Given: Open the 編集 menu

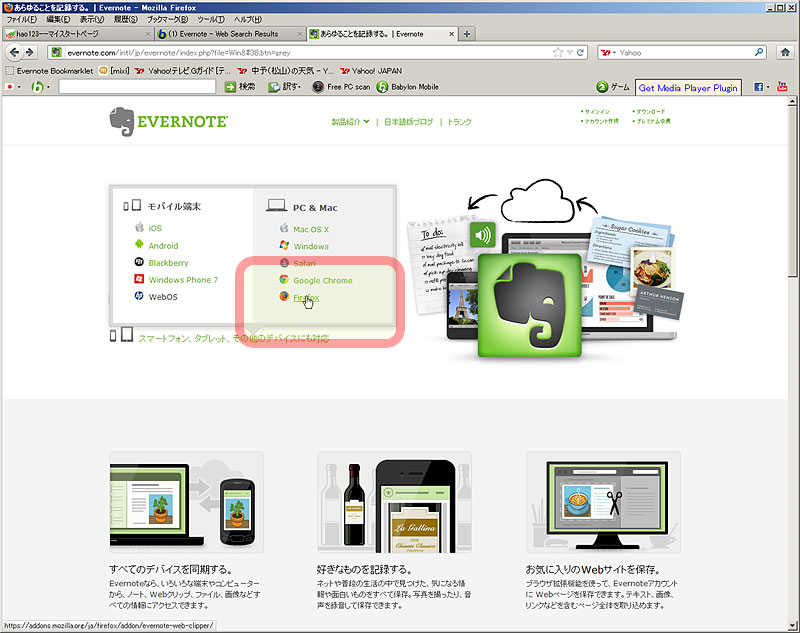Looking at the screenshot, I should (x=58, y=19).
